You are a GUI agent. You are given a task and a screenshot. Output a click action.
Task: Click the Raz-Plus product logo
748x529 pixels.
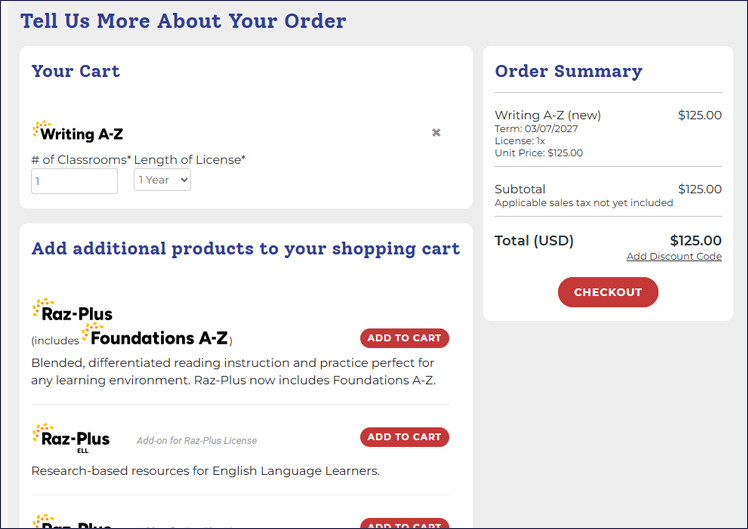coord(72,311)
